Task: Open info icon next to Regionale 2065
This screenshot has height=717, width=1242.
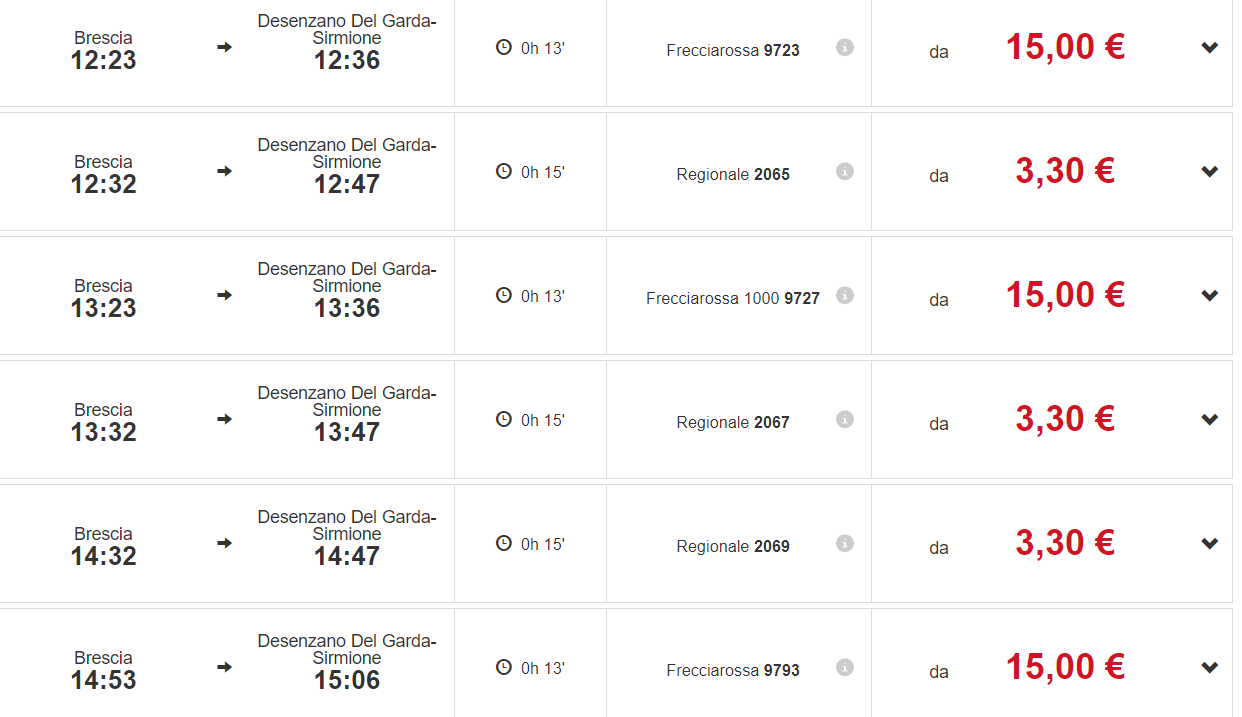Action: tap(845, 172)
